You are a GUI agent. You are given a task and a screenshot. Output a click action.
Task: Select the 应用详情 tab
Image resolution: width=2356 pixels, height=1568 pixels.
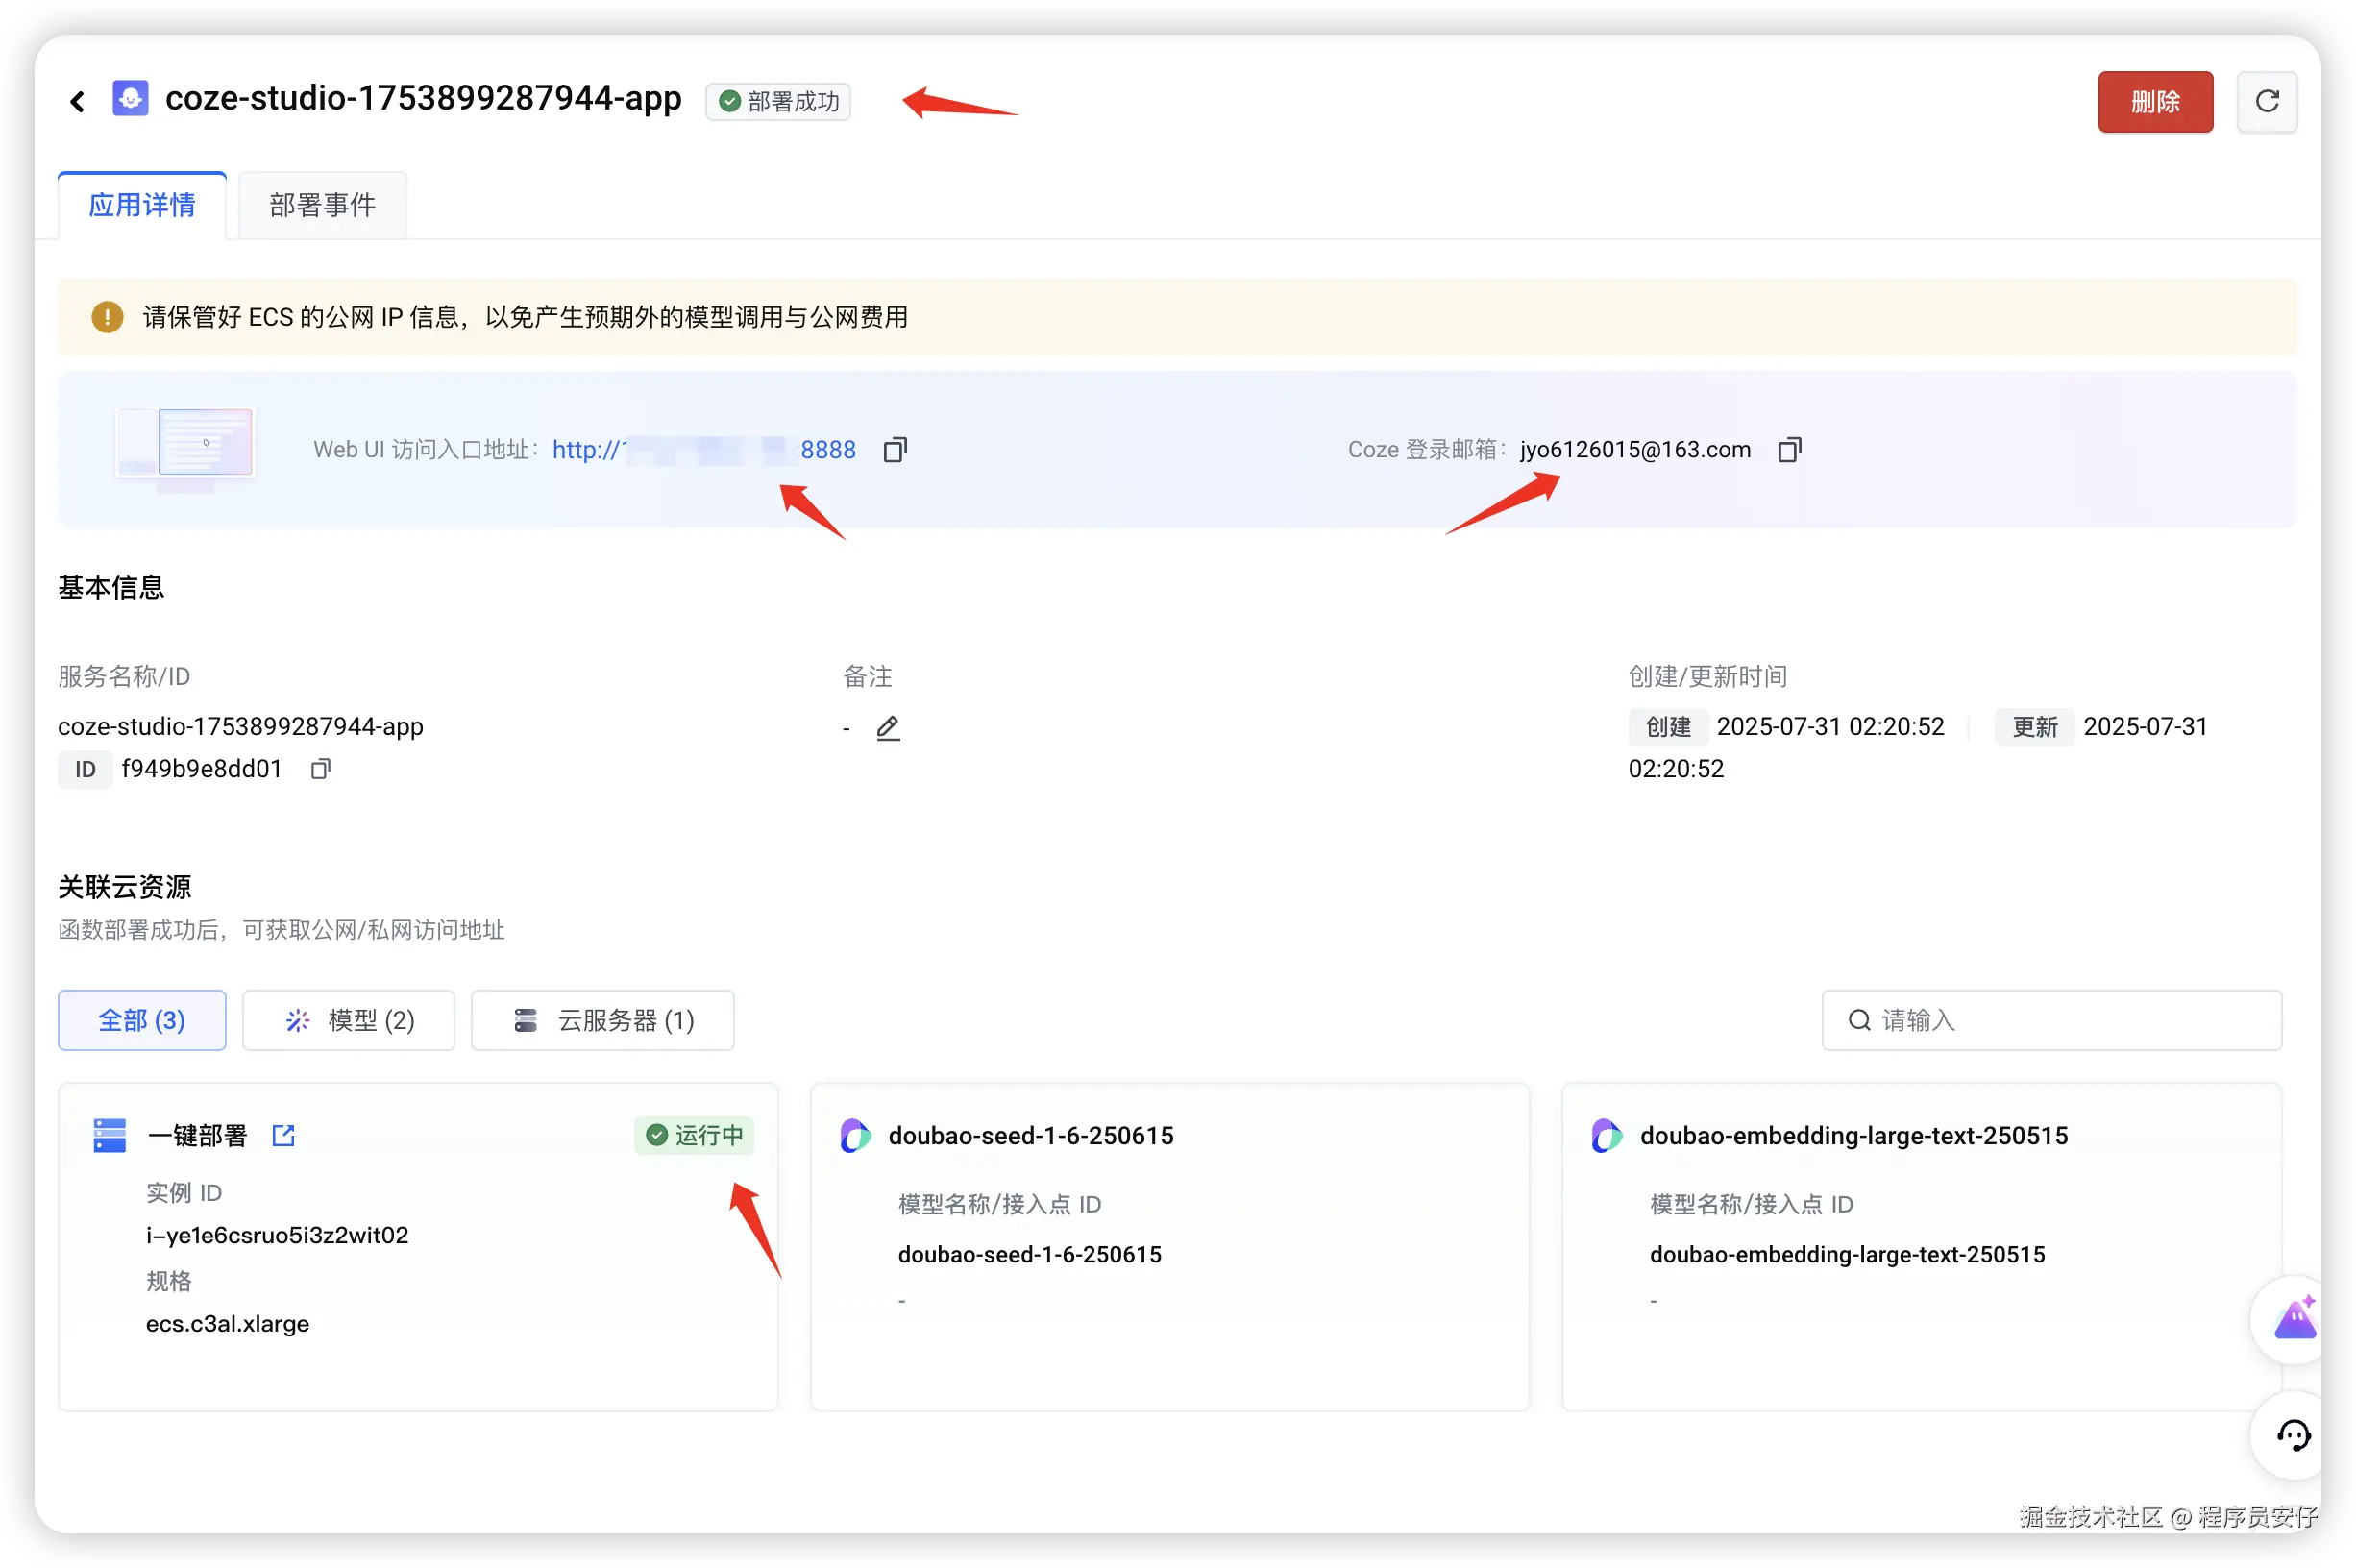tap(142, 205)
